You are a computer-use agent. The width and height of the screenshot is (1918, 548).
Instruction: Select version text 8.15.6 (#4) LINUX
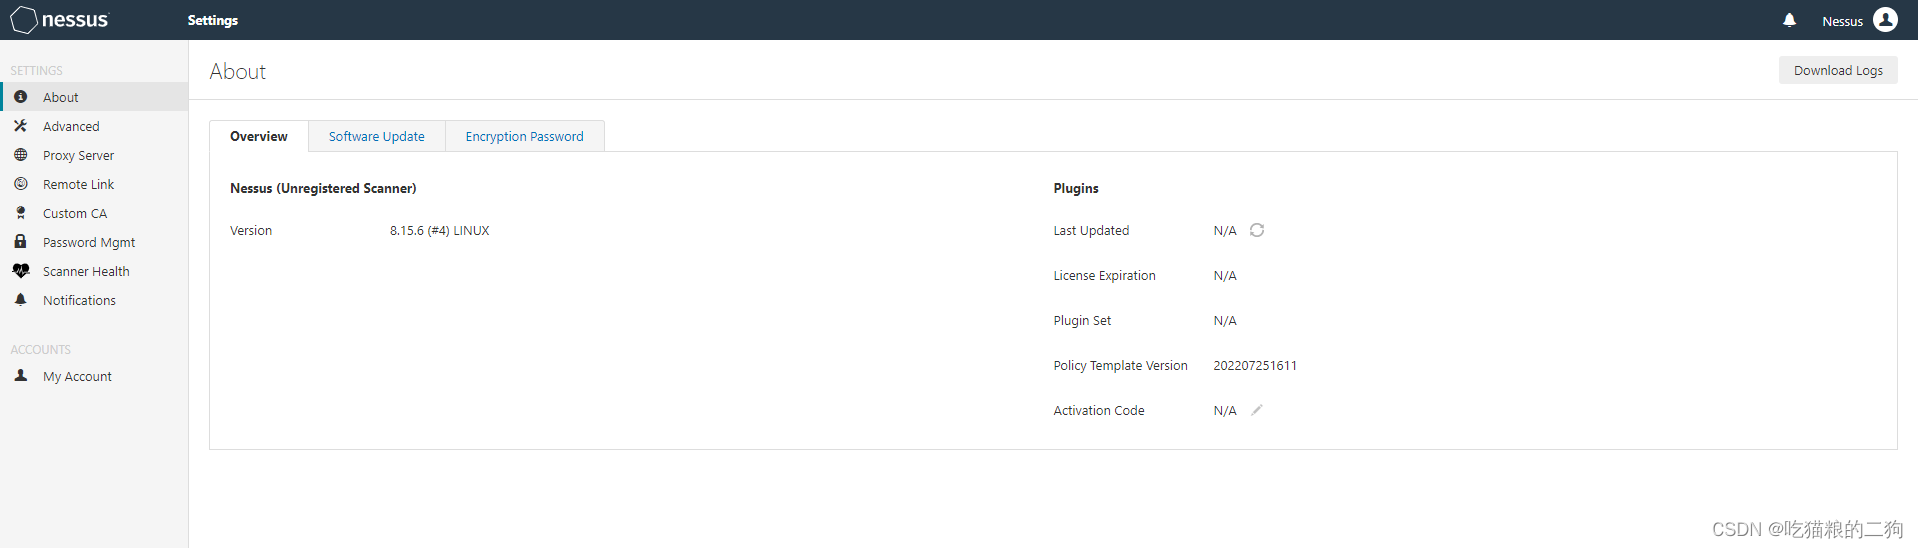pyautogui.click(x=439, y=230)
